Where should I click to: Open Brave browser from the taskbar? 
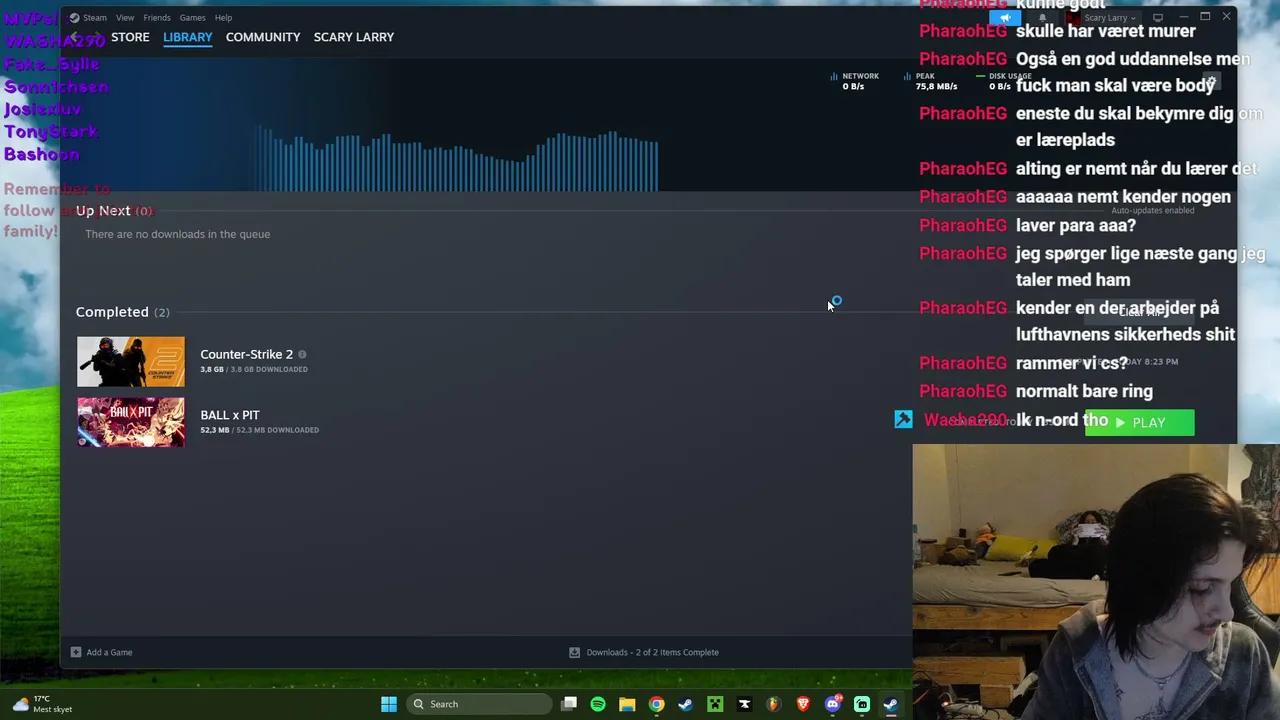803,704
